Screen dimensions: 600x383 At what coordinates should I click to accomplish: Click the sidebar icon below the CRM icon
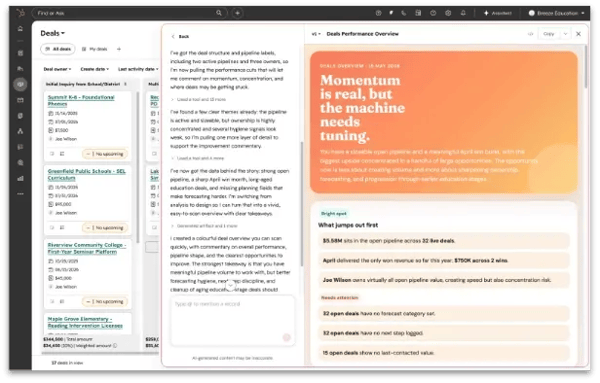click(20, 100)
